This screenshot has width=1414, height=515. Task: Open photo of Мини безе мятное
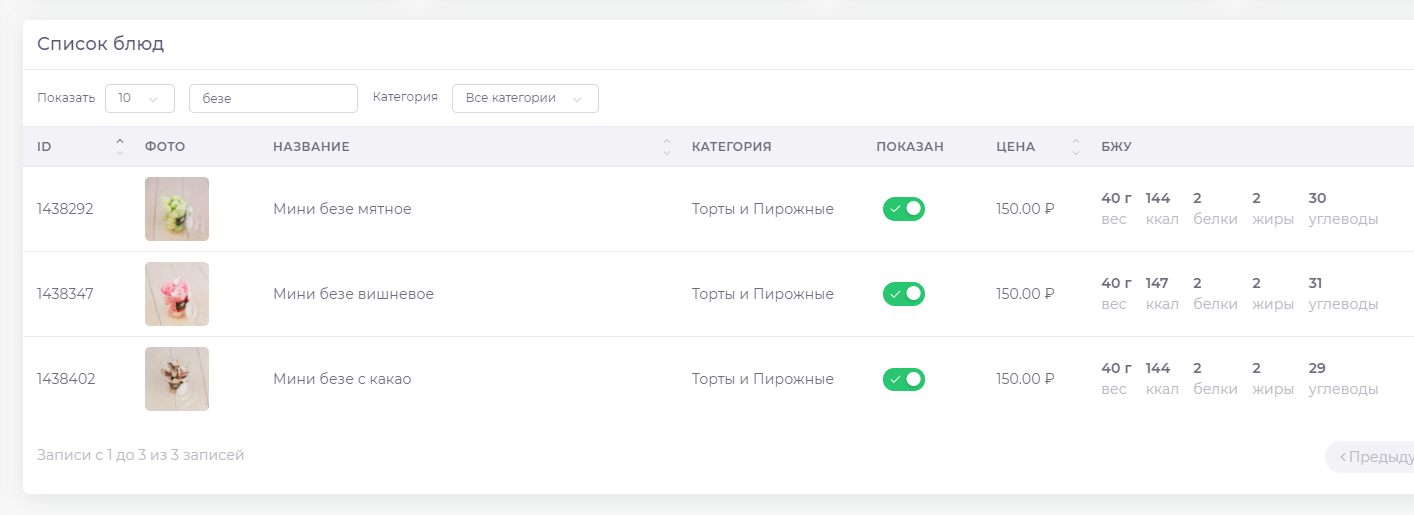click(x=177, y=209)
